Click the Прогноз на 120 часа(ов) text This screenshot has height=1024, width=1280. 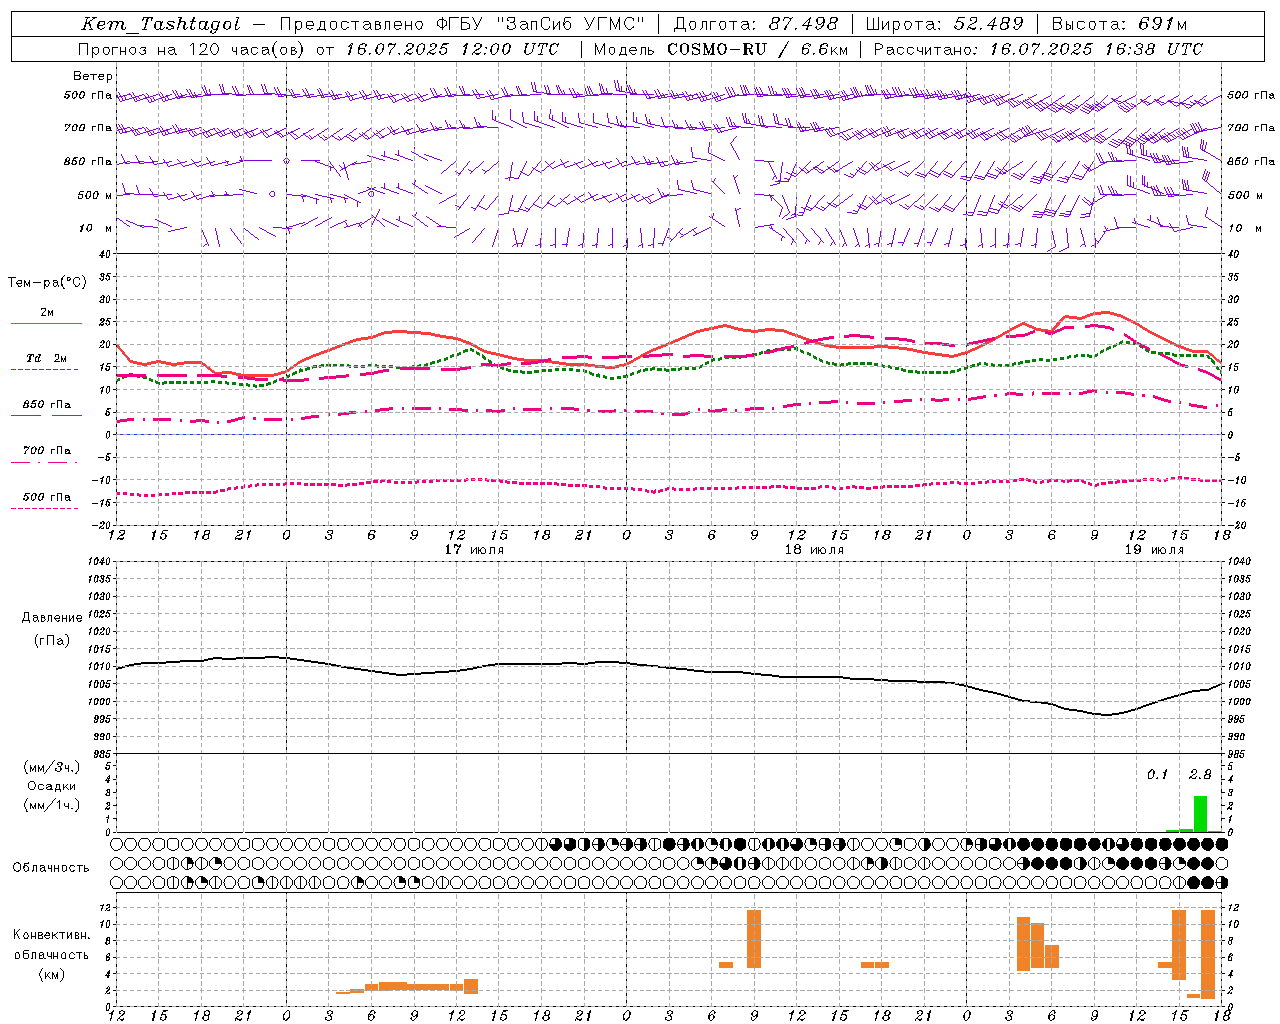click(x=193, y=49)
